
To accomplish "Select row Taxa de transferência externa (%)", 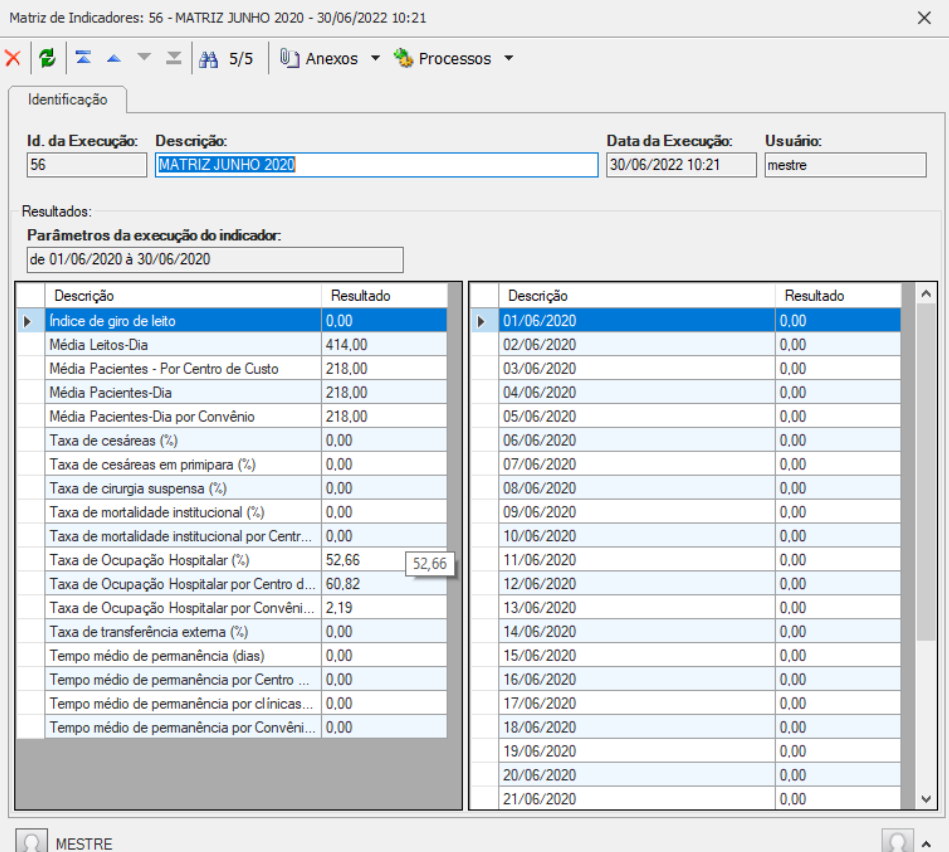I will pos(232,632).
